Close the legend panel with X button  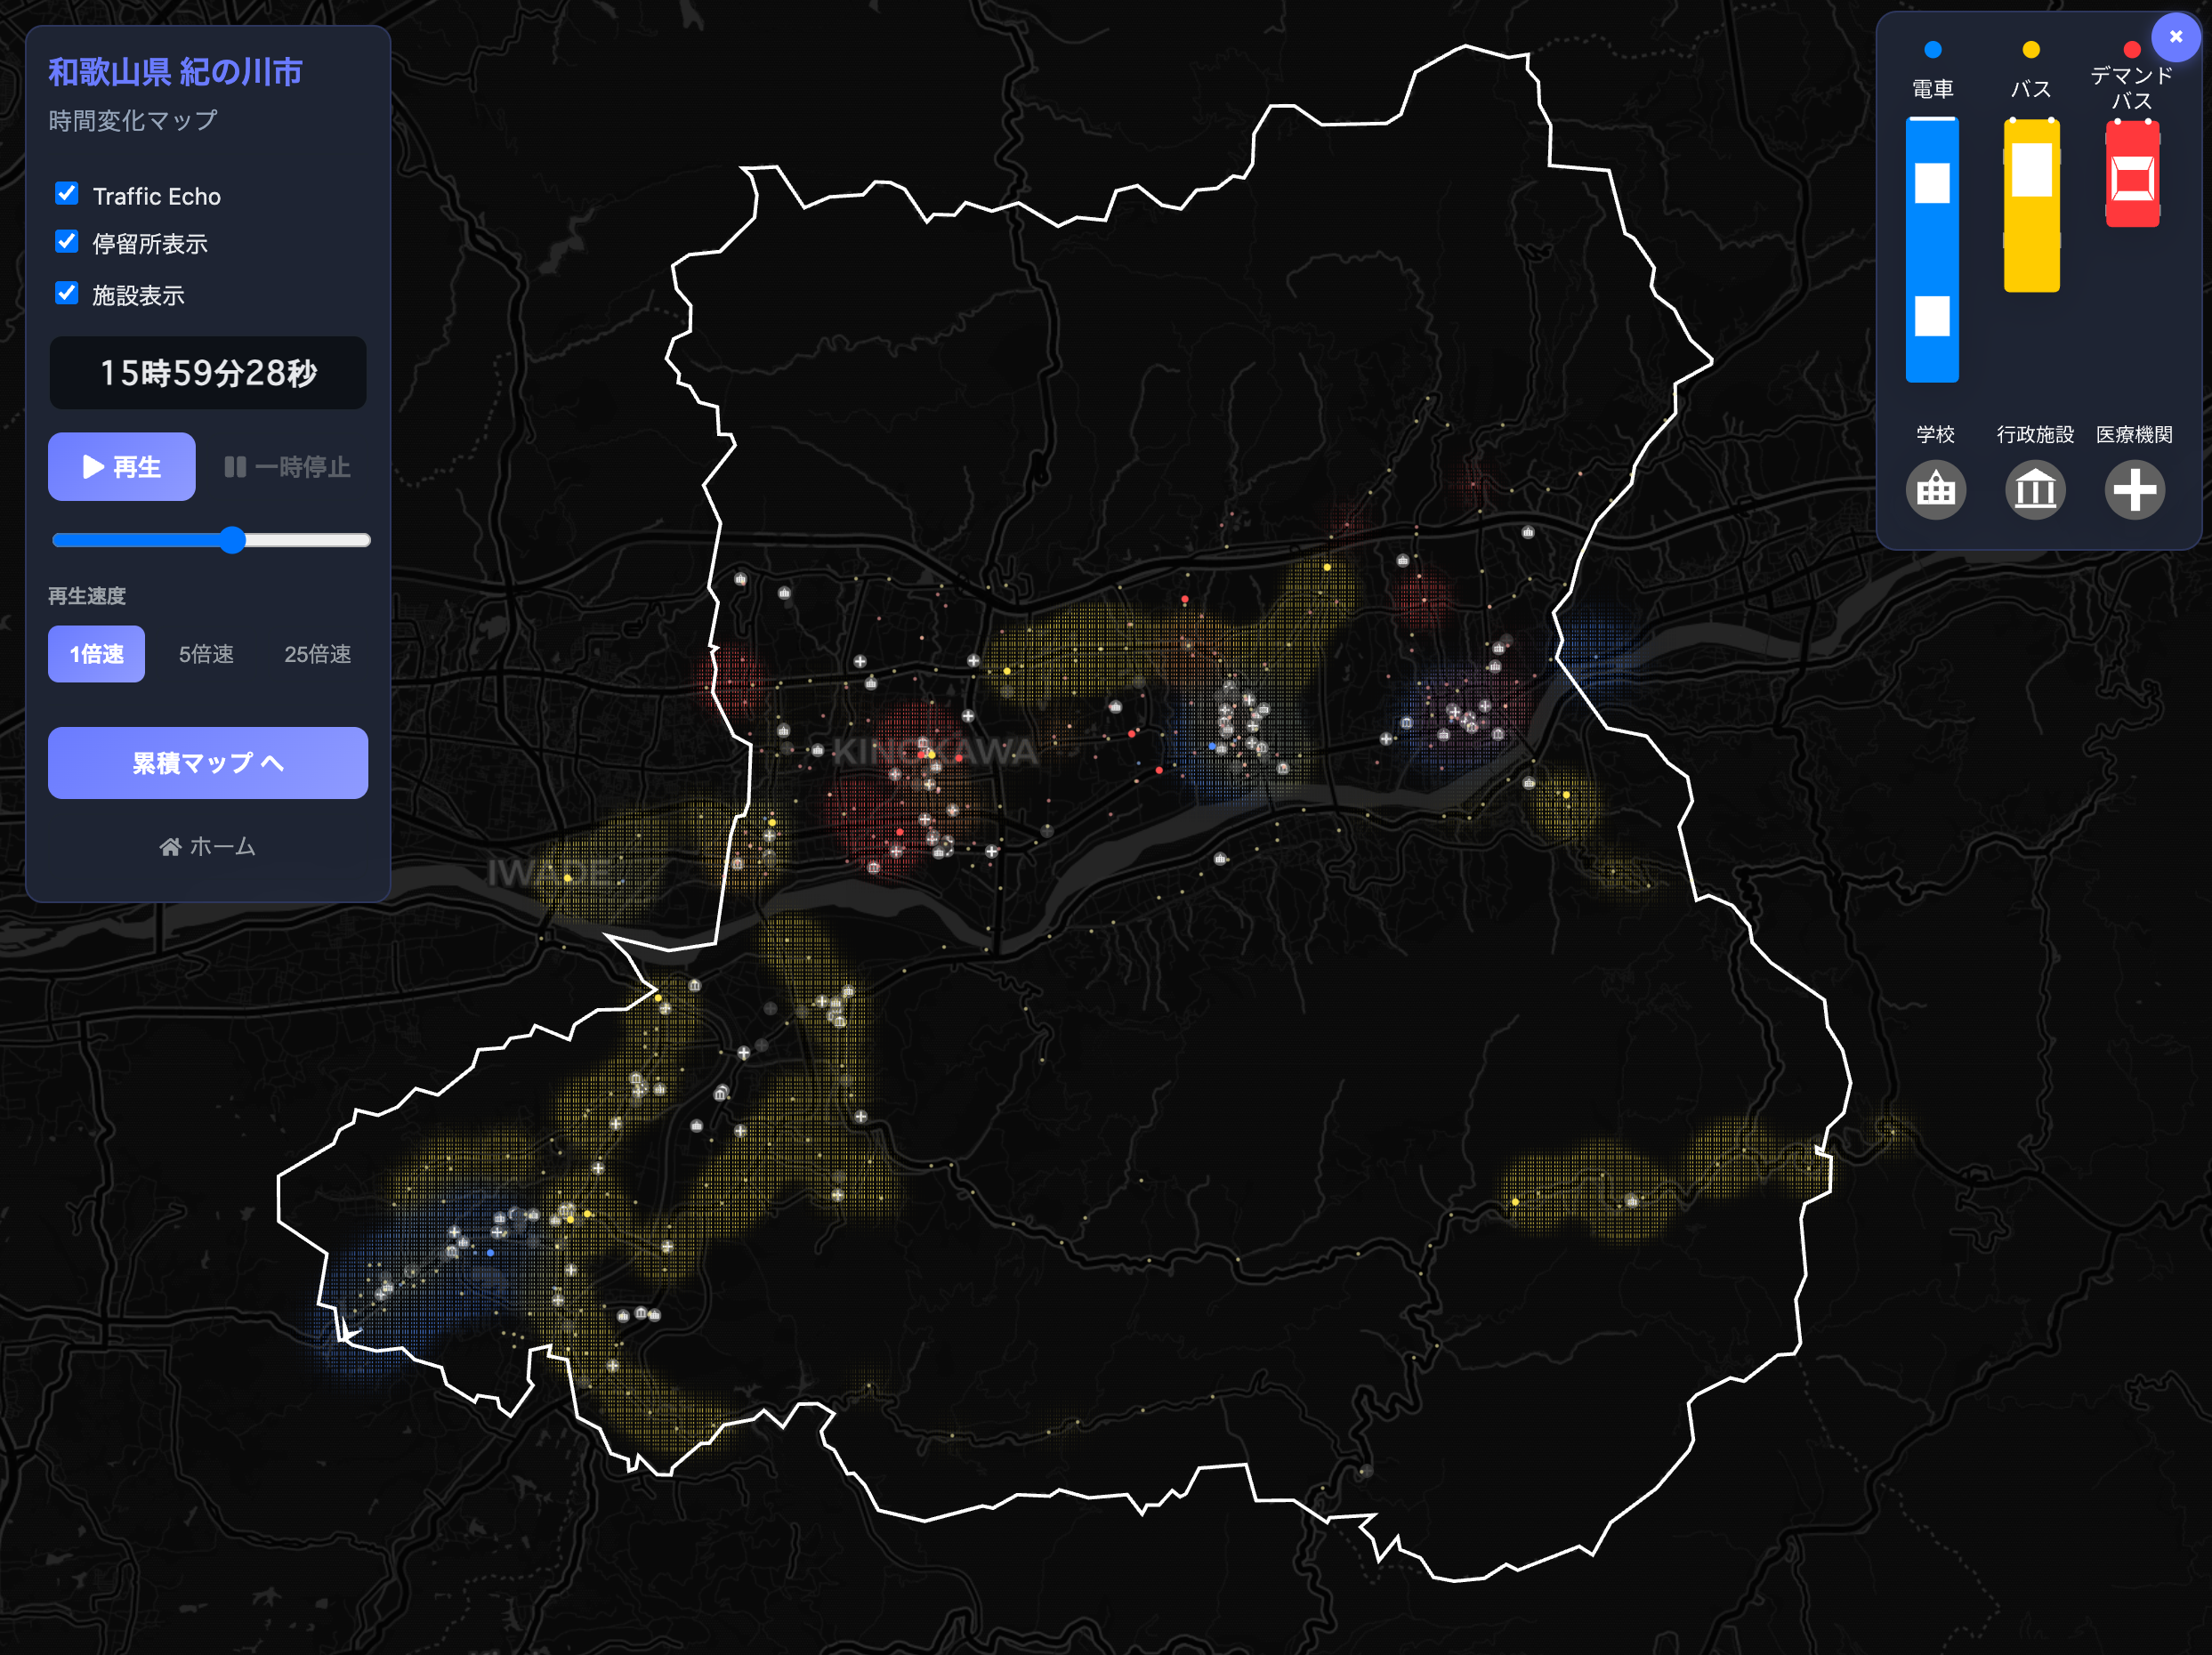[2175, 37]
